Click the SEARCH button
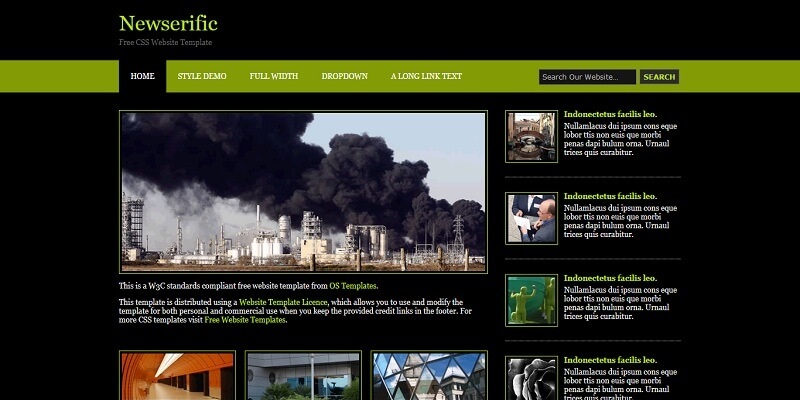Image resolution: width=800 pixels, height=400 pixels. [659, 77]
